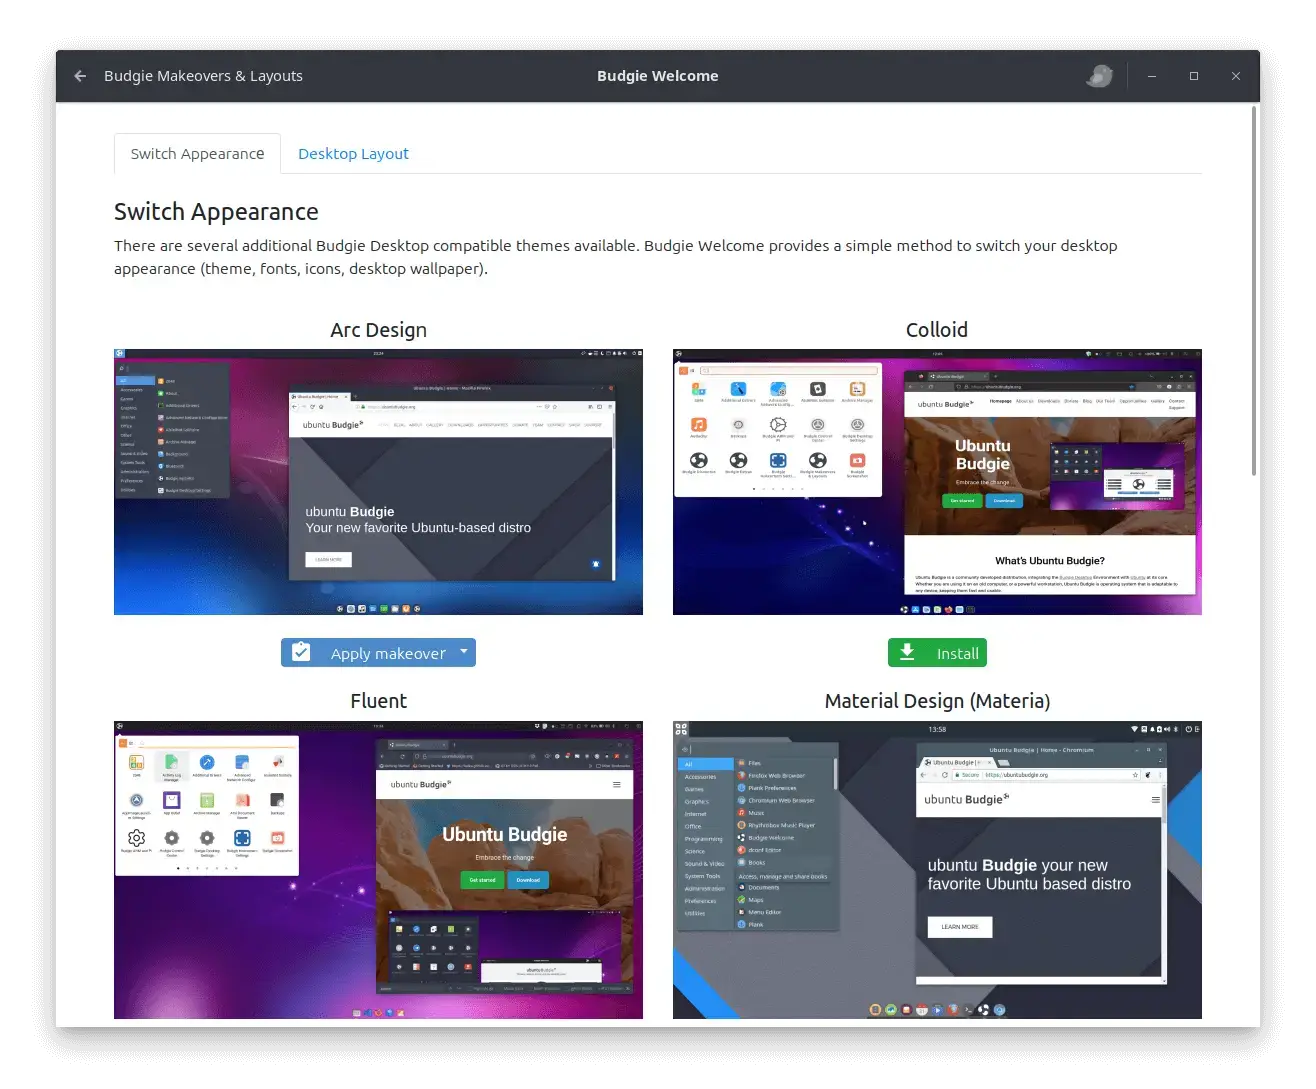Click the 'Material Design (Materia)' heading
Screen dimensions: 1316x1089
point(937,701)
